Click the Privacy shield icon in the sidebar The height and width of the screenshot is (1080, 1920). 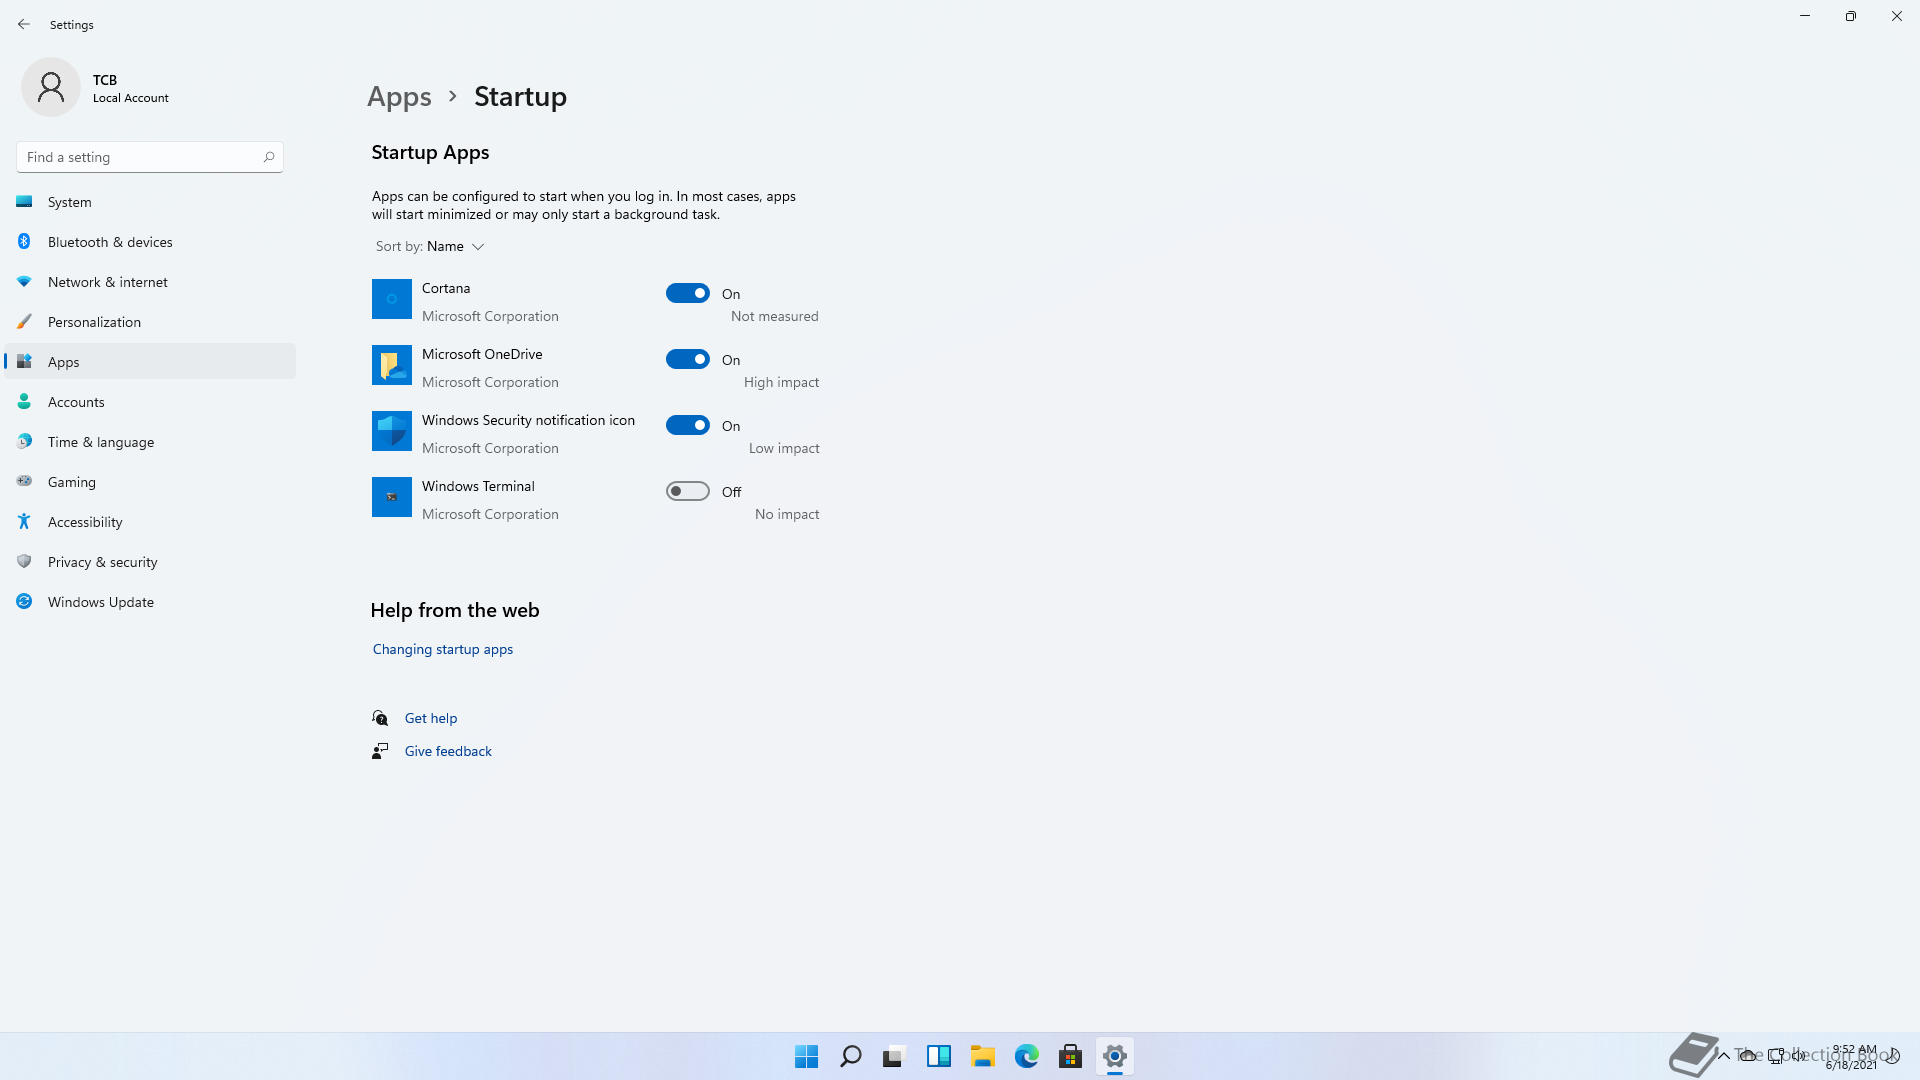click(24, 561)
